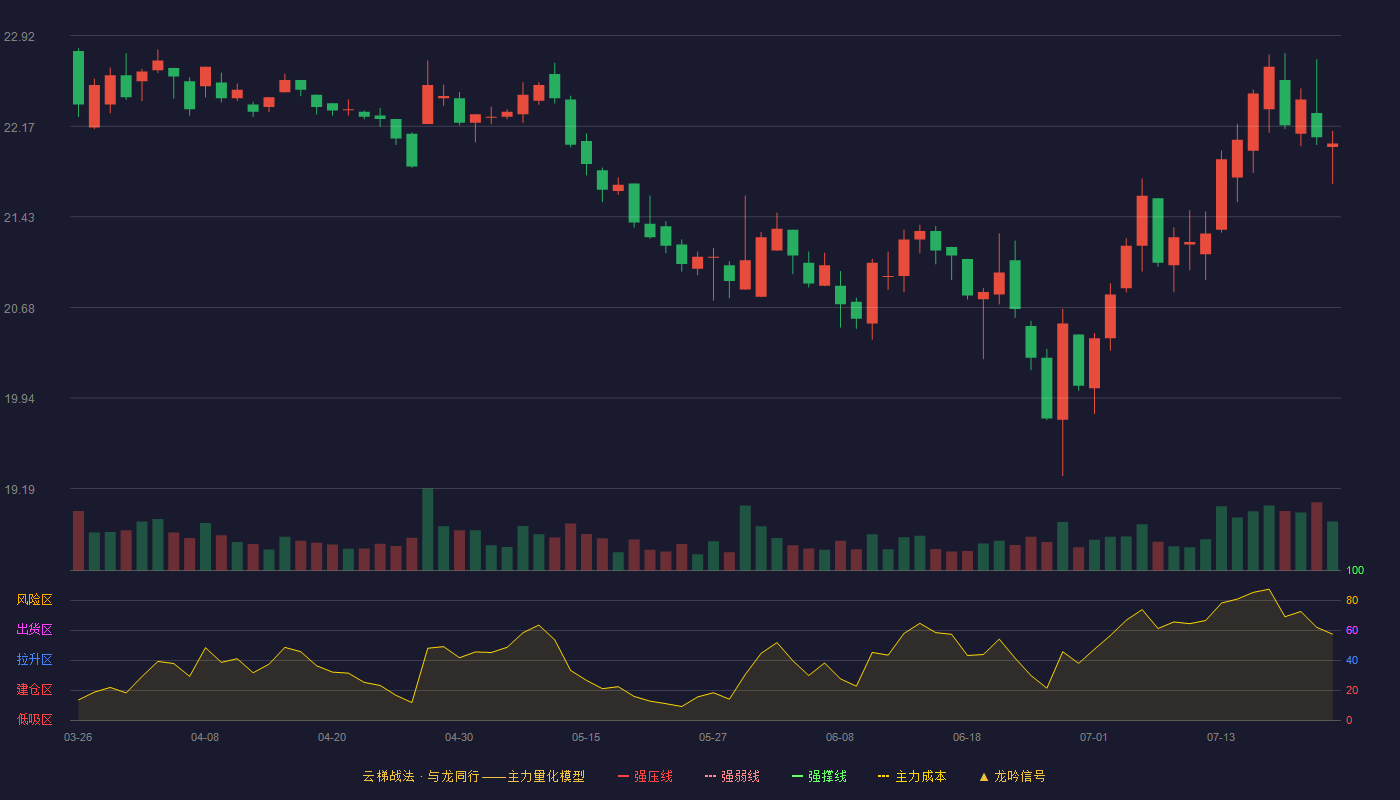This screenshot has height=800, width=1400.
Task: Click the 07-13 date label
Action: (1221, 737)
